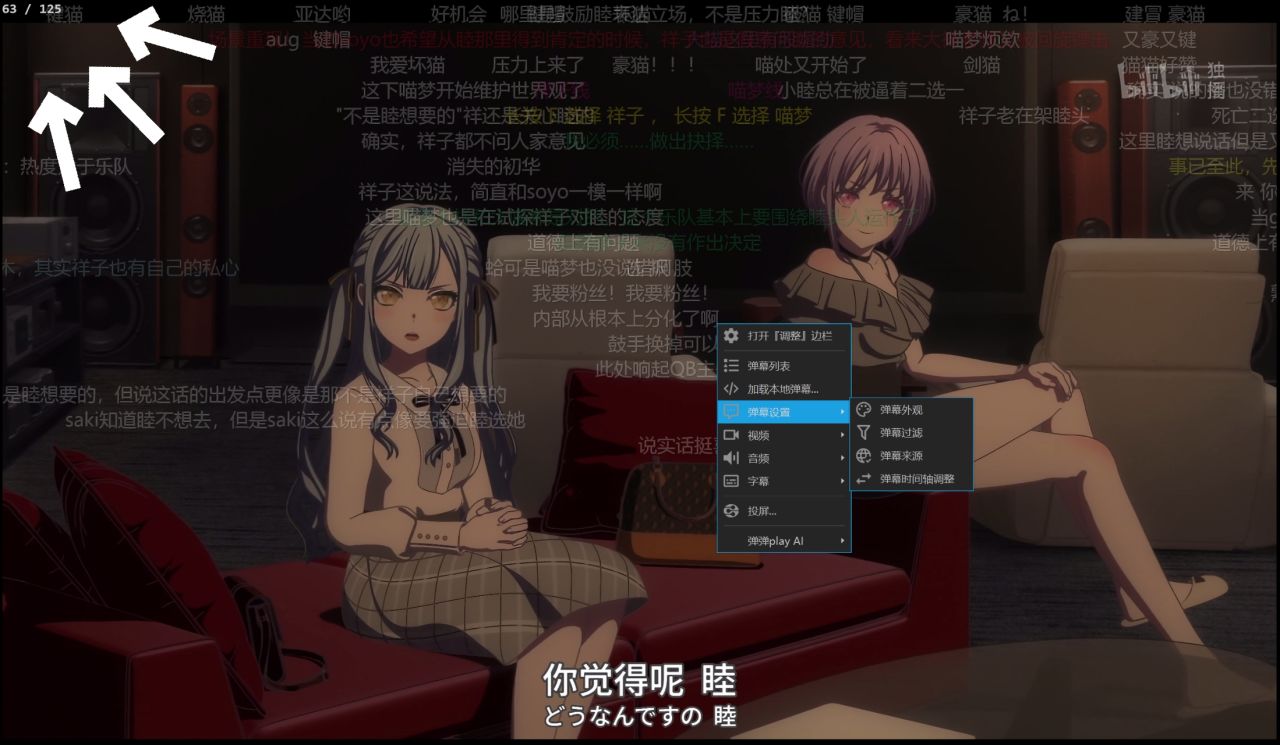Click the gear icon for 打开『调整』边栏
This screenshot has width=1280, height=745.
731,336
